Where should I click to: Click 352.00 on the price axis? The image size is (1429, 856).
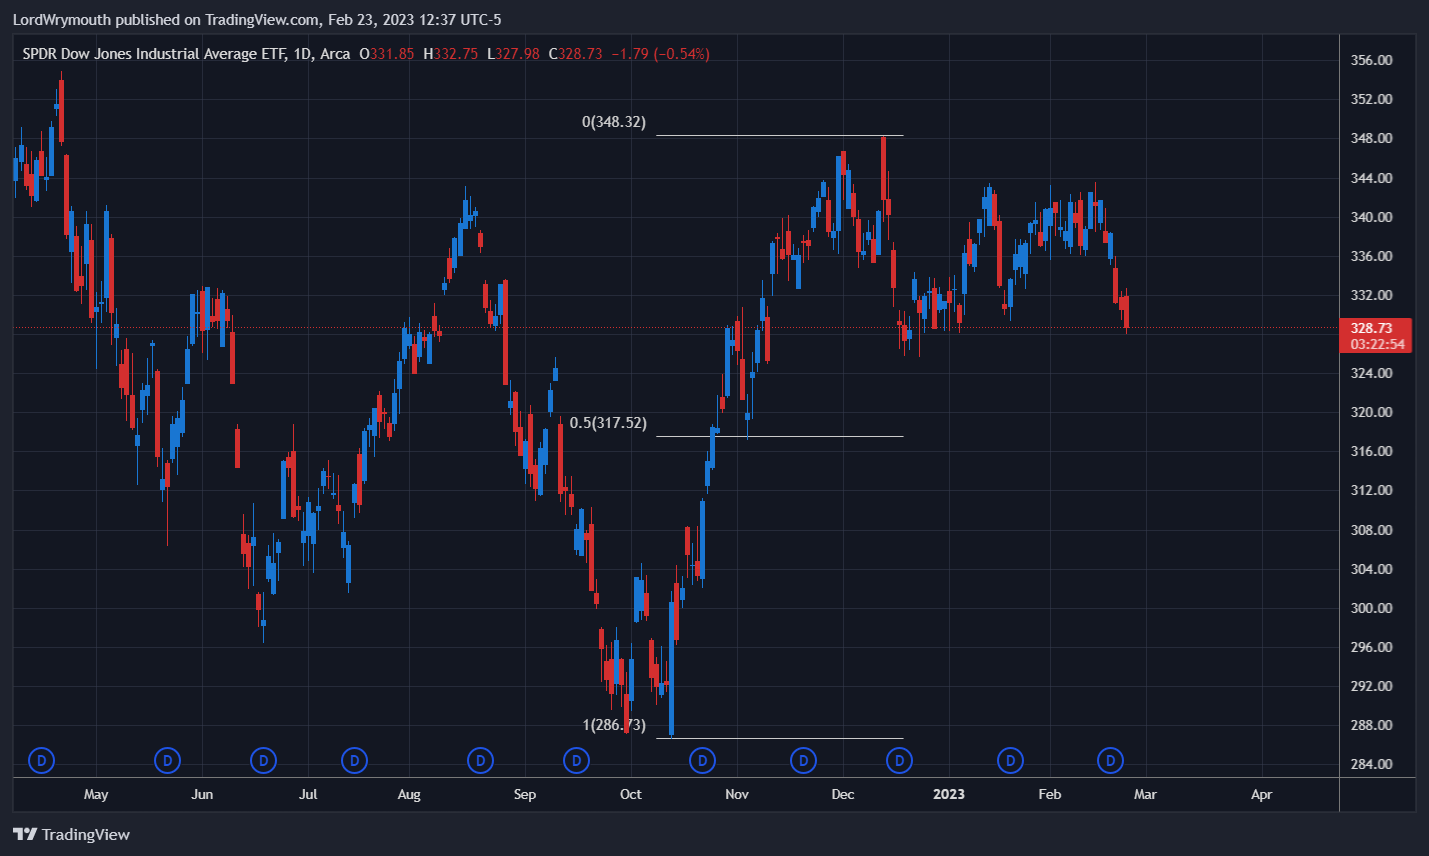point(1371,99)
